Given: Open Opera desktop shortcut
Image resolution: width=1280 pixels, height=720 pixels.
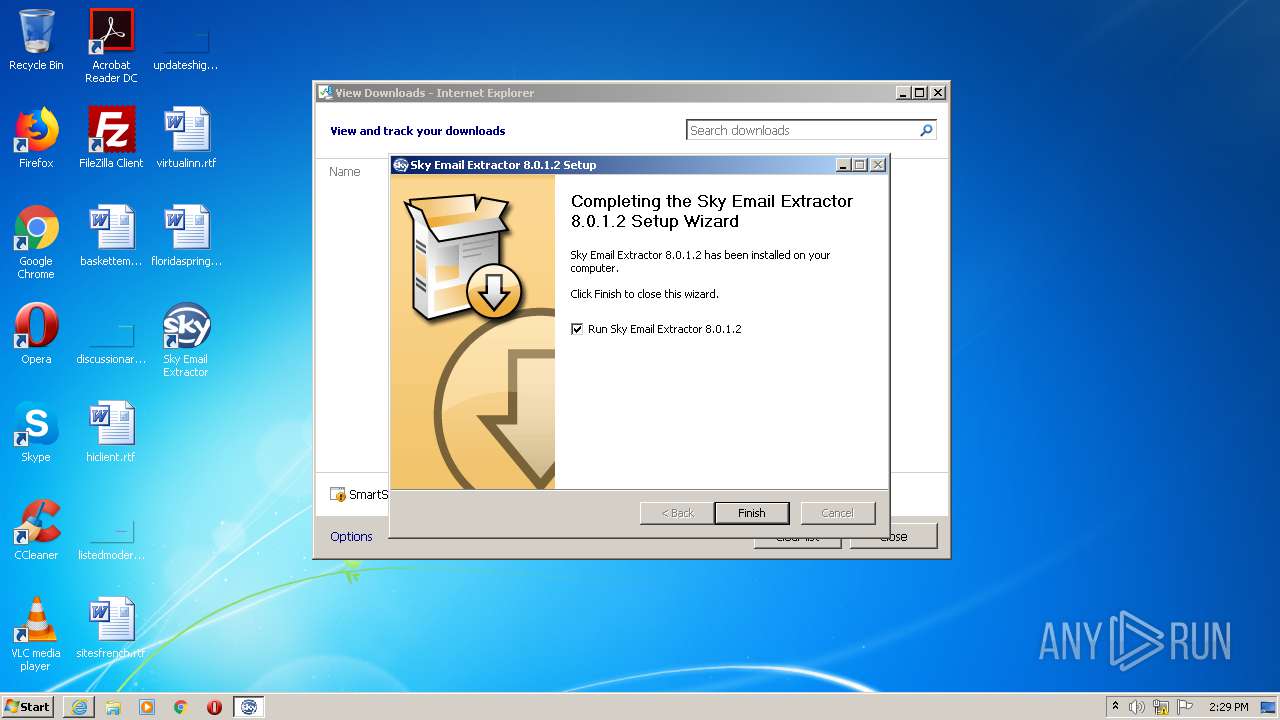Looking at the screenshot, I should coord(36,334).
